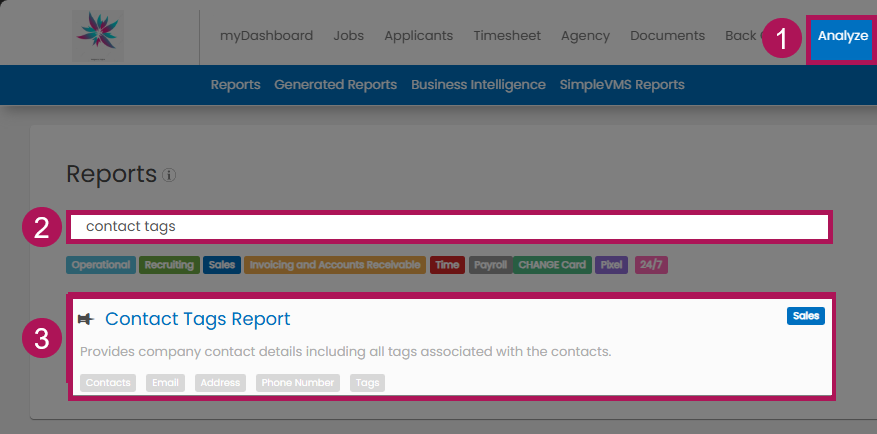Filter by Recruiting category tag
Viewport: 877px width, 434px height.
(x=169, y=265)
